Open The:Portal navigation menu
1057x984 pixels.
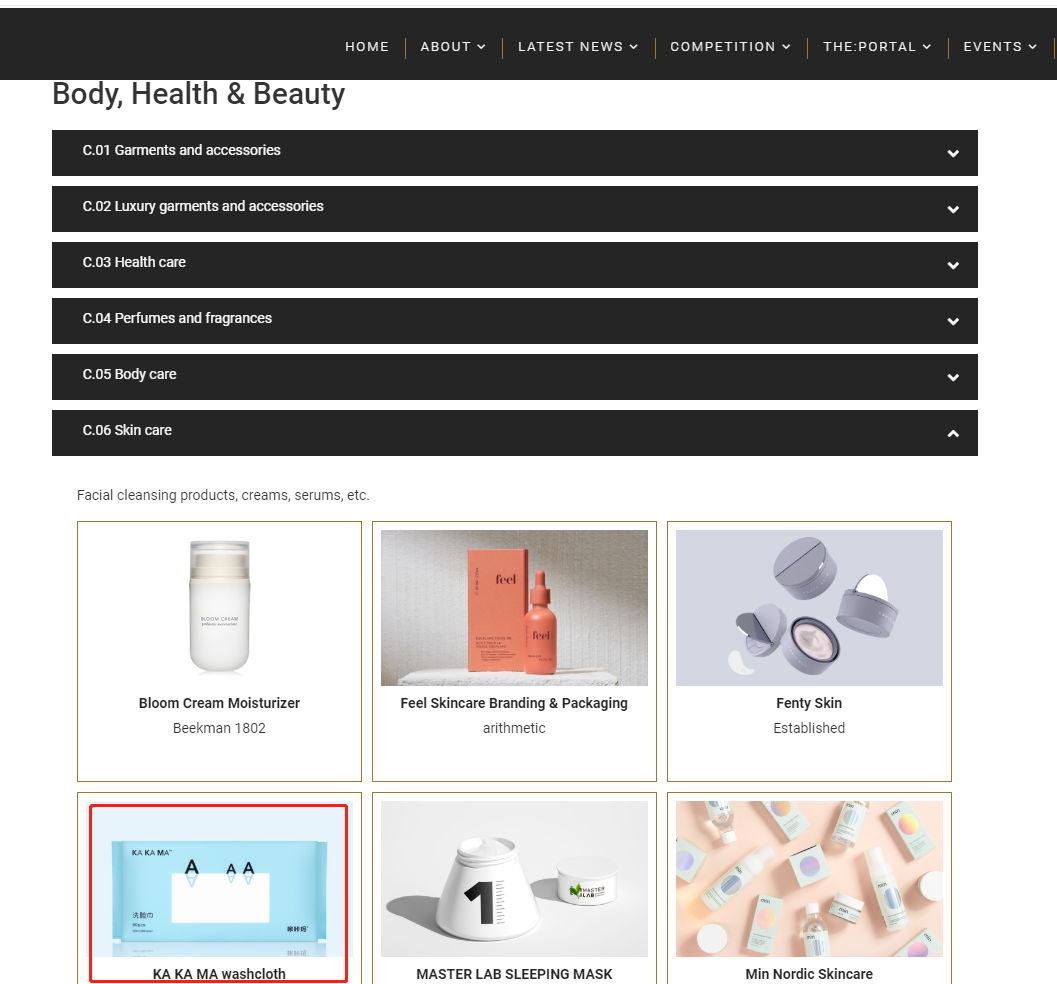(876, 47)
